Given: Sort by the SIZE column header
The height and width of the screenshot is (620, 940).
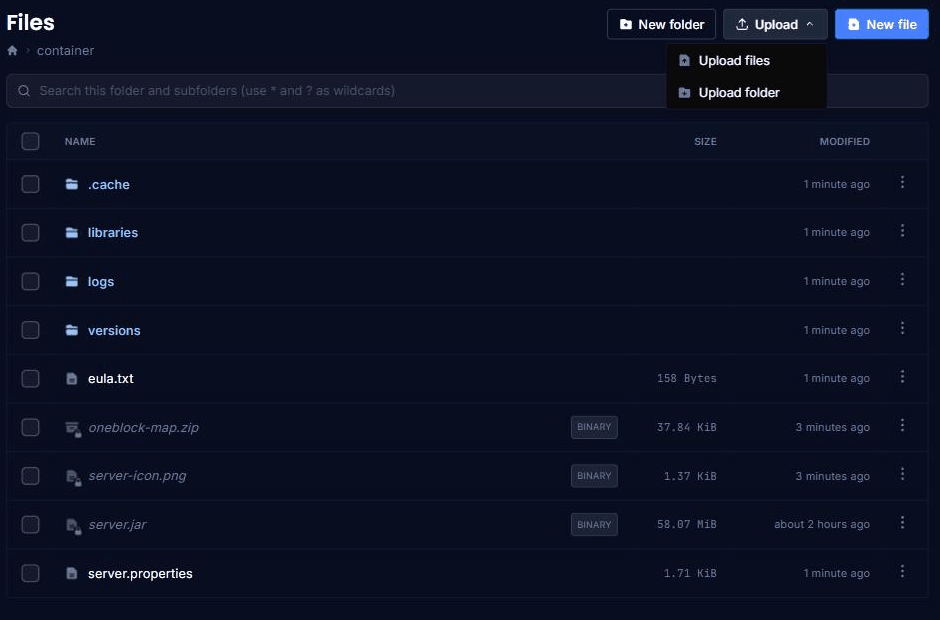Looking at the screenshot, I should pyautogui.click(x=705, y=142).
